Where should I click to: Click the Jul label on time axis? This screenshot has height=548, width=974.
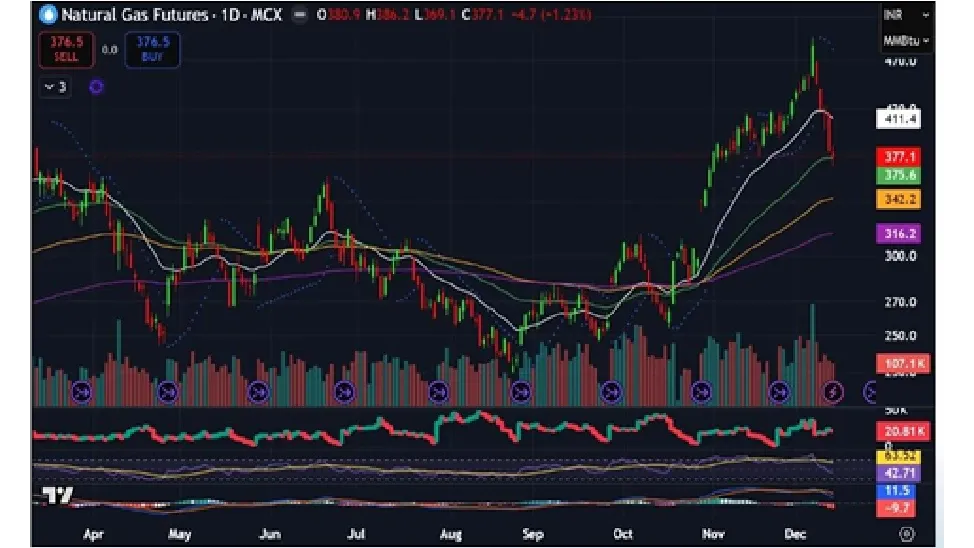point(356,534)
